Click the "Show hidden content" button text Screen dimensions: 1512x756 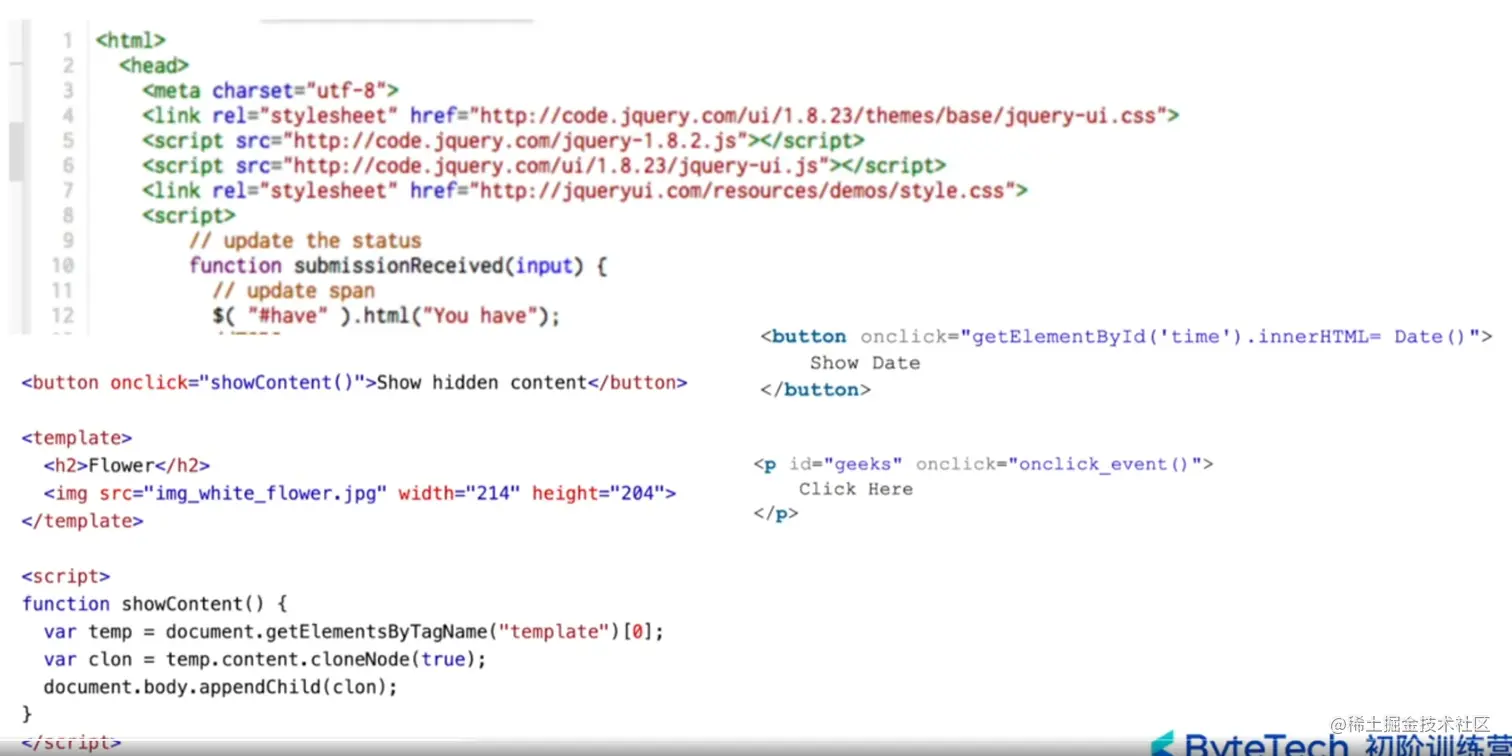(x=482, y=383)
